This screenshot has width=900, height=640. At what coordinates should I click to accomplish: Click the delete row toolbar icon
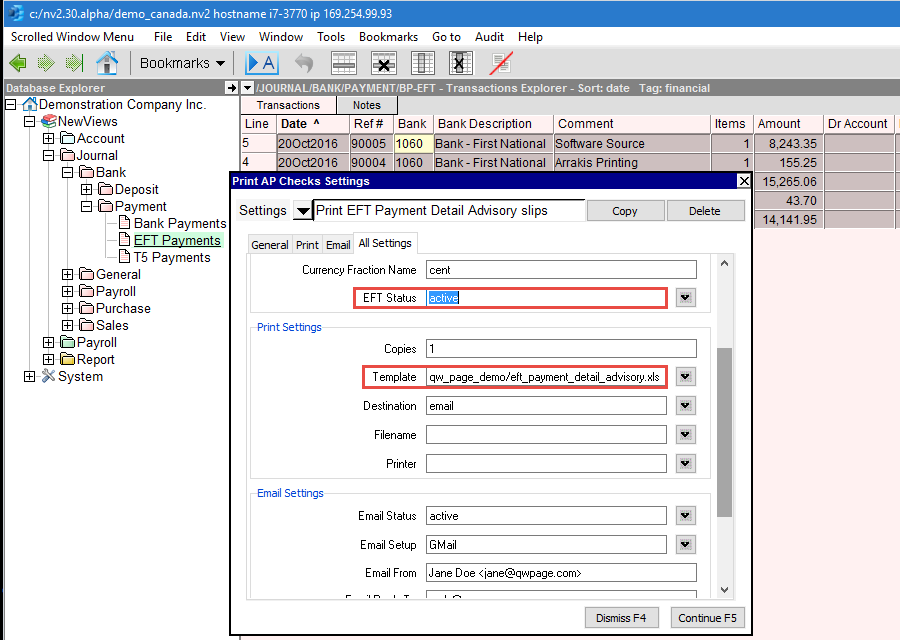click(x=383, y=63)
